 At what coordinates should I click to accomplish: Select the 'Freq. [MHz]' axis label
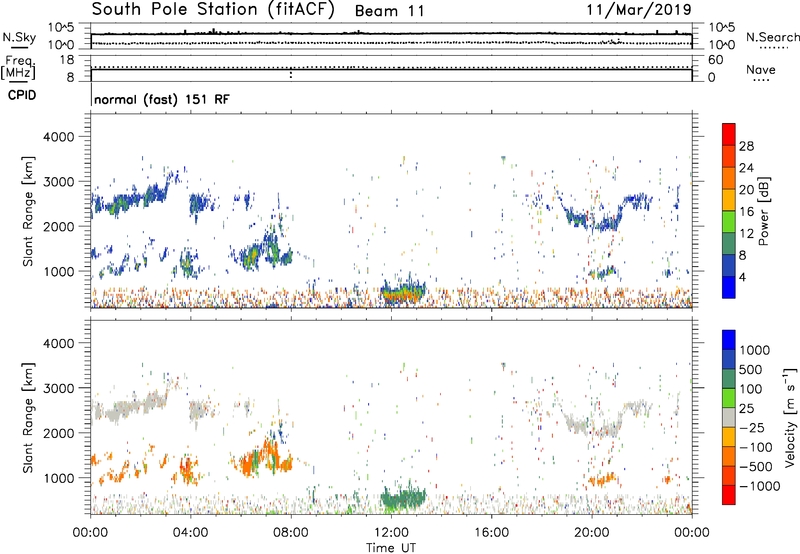18,68
